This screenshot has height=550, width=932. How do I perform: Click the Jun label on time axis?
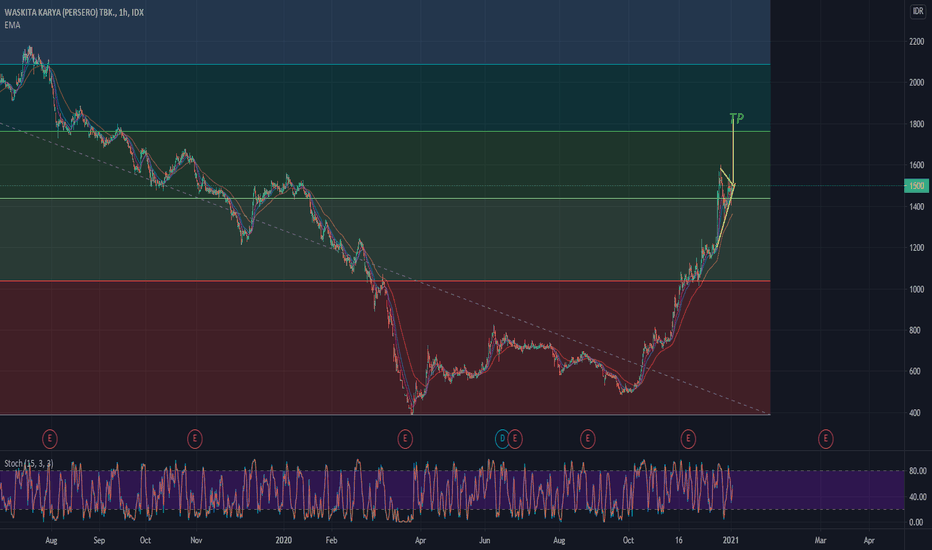484,540
